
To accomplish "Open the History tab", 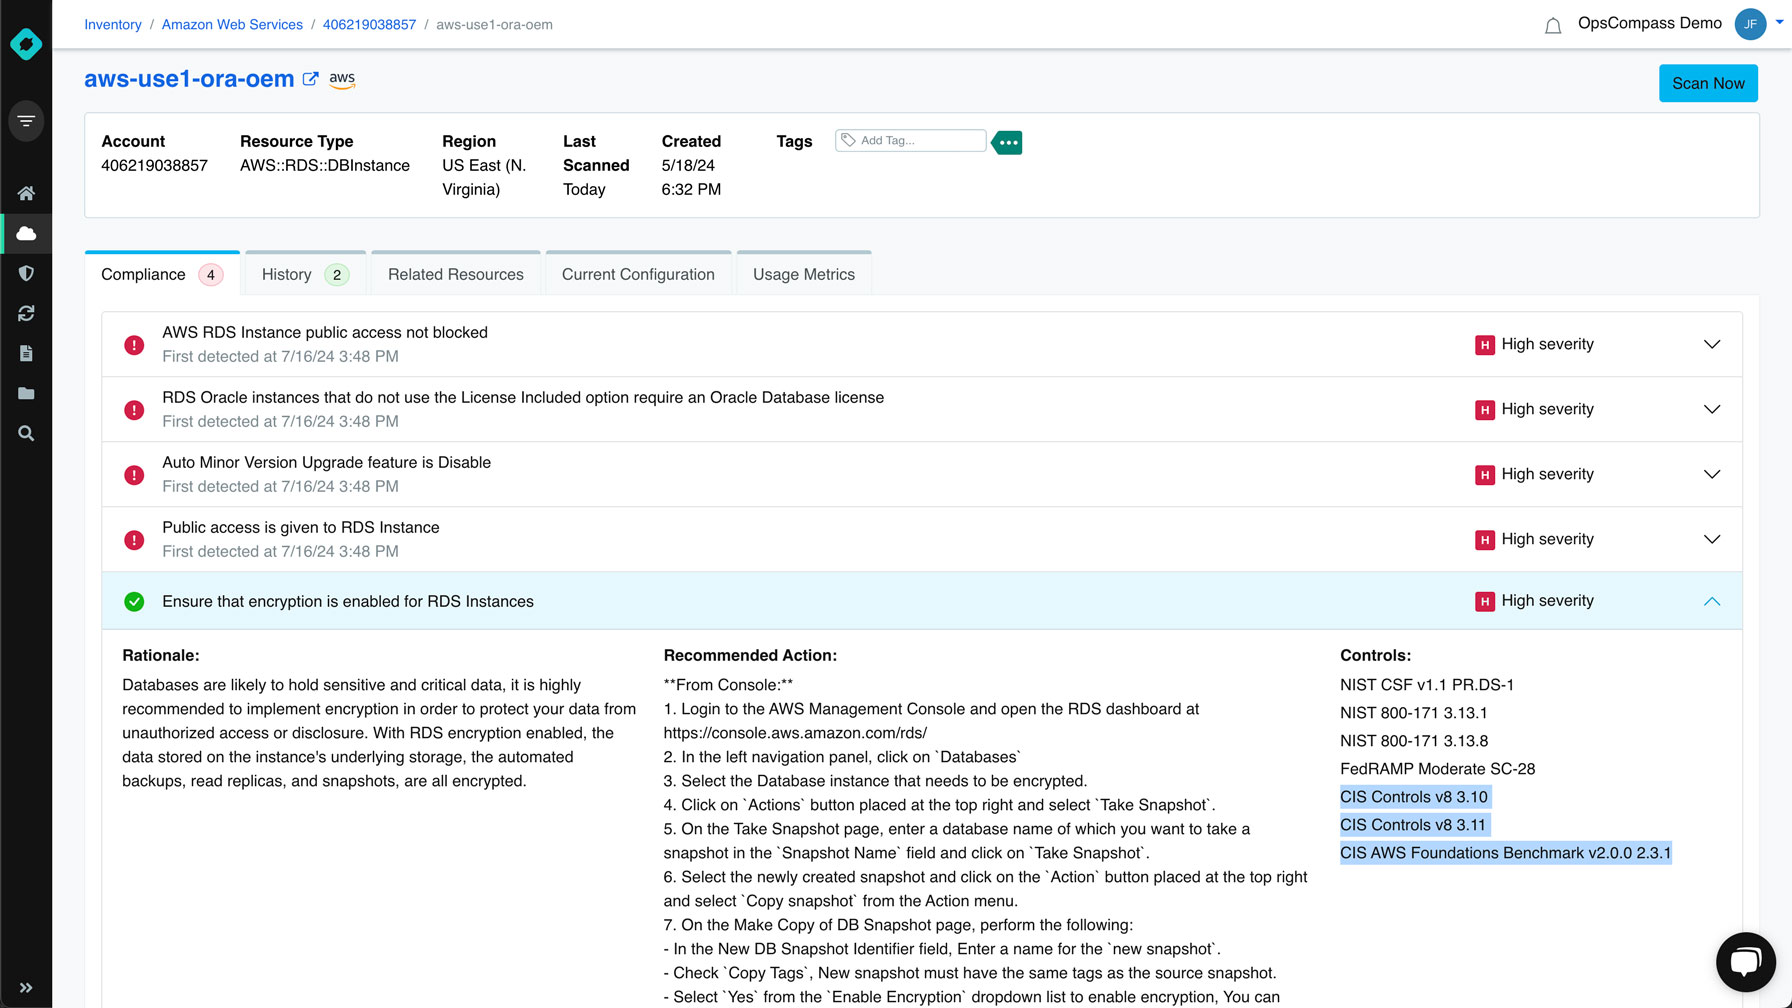I will point(305,274).
